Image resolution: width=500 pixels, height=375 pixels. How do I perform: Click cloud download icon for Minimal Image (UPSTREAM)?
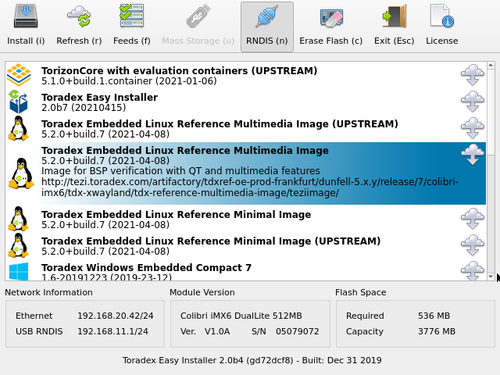click(x=473, y=246)
